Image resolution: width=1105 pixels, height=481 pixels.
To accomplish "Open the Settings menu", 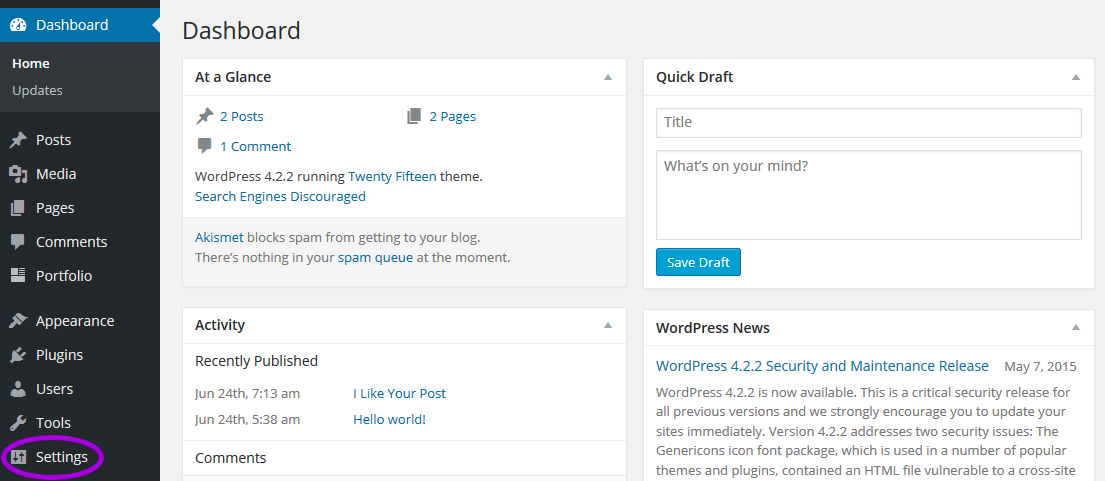I will (x=80, y=457).
